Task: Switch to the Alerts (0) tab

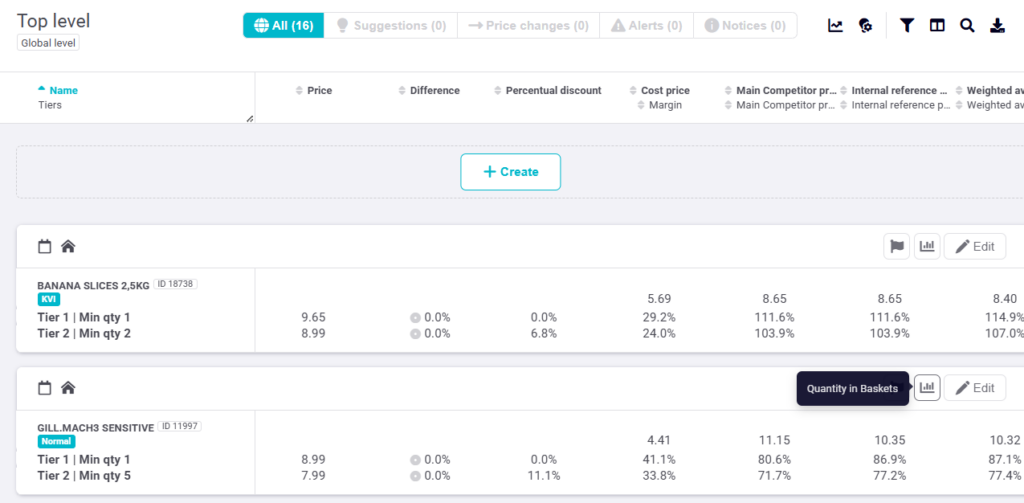Action: click(x=647, y=25)
